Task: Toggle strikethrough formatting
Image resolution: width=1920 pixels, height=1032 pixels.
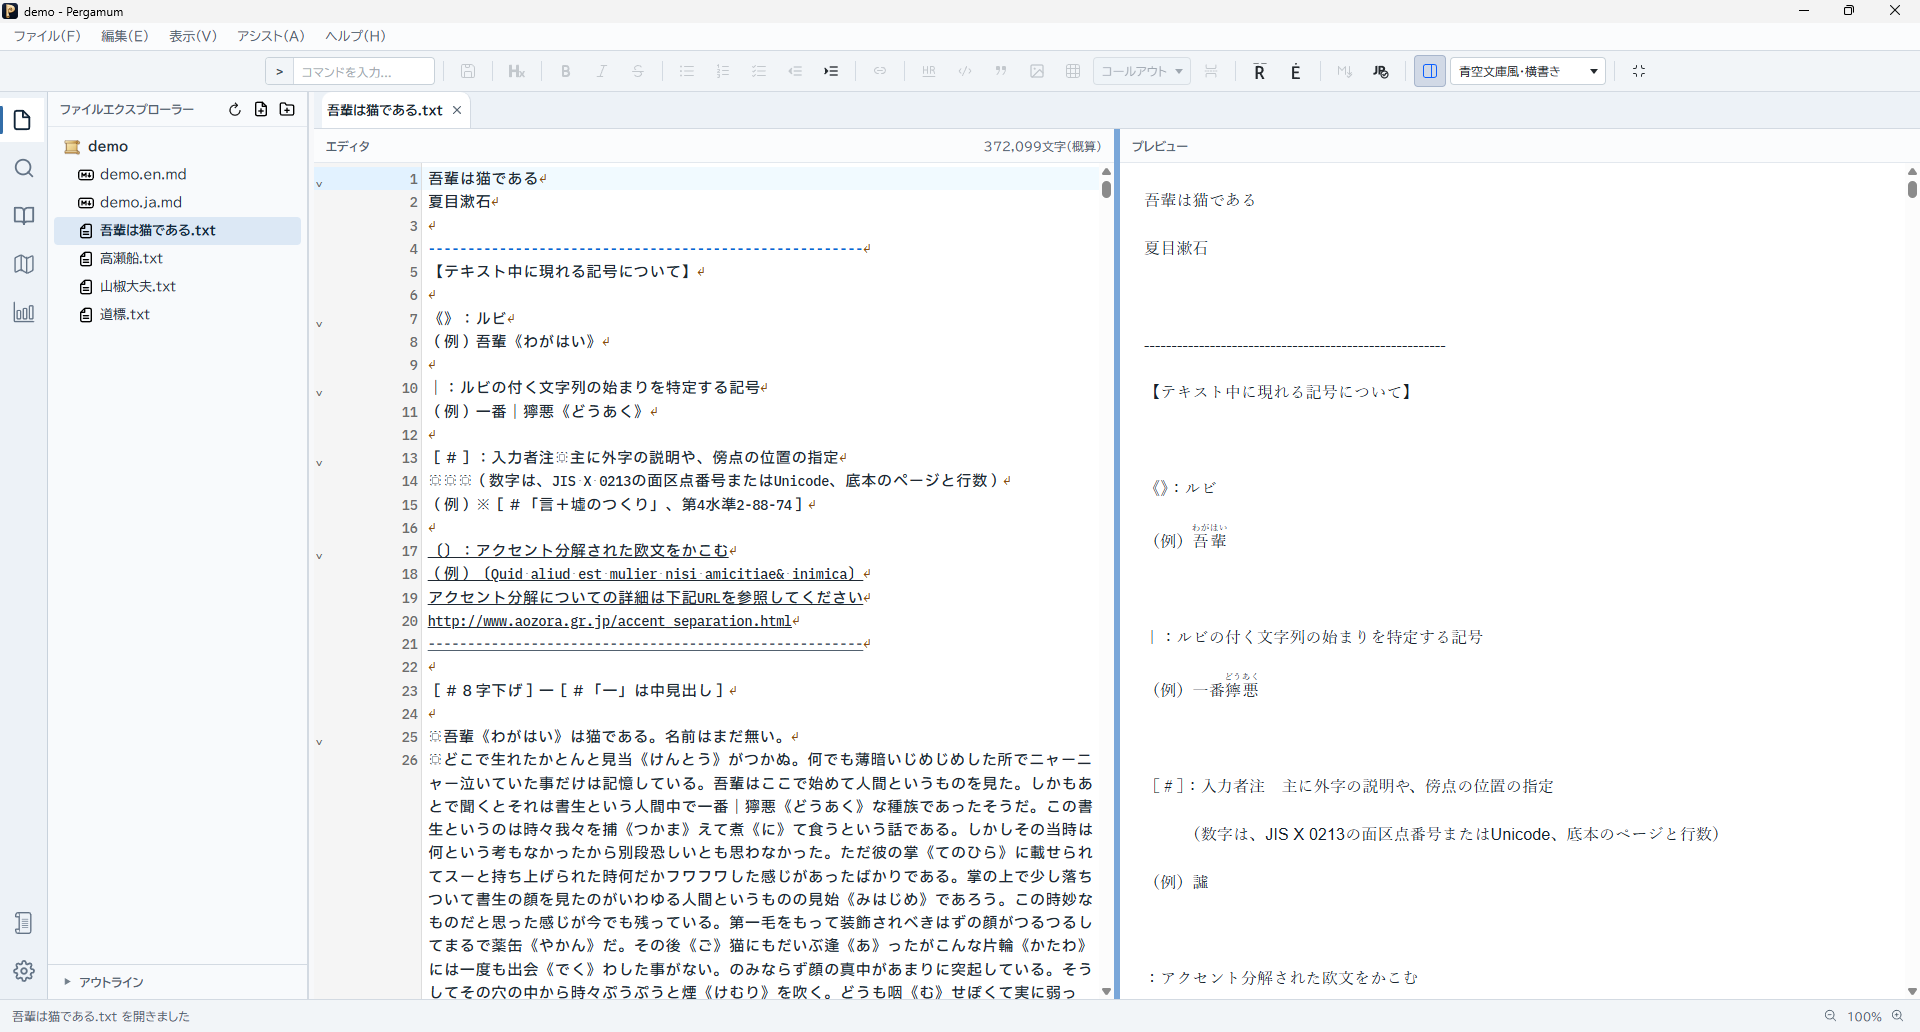Action: point(638,71)
